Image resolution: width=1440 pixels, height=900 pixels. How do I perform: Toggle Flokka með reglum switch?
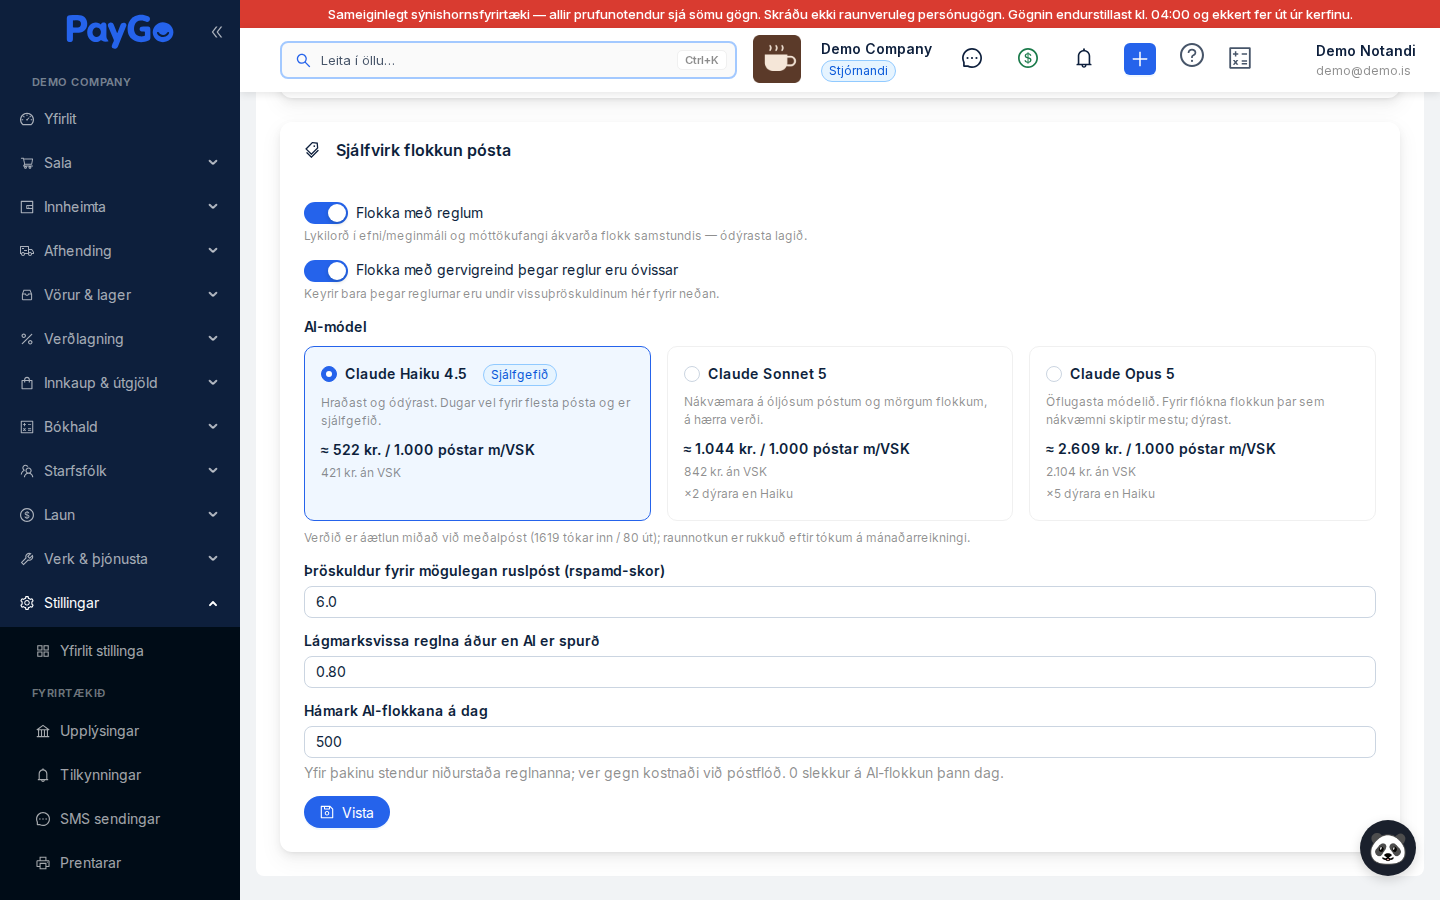pyautogui.click(x=326, y=213)
